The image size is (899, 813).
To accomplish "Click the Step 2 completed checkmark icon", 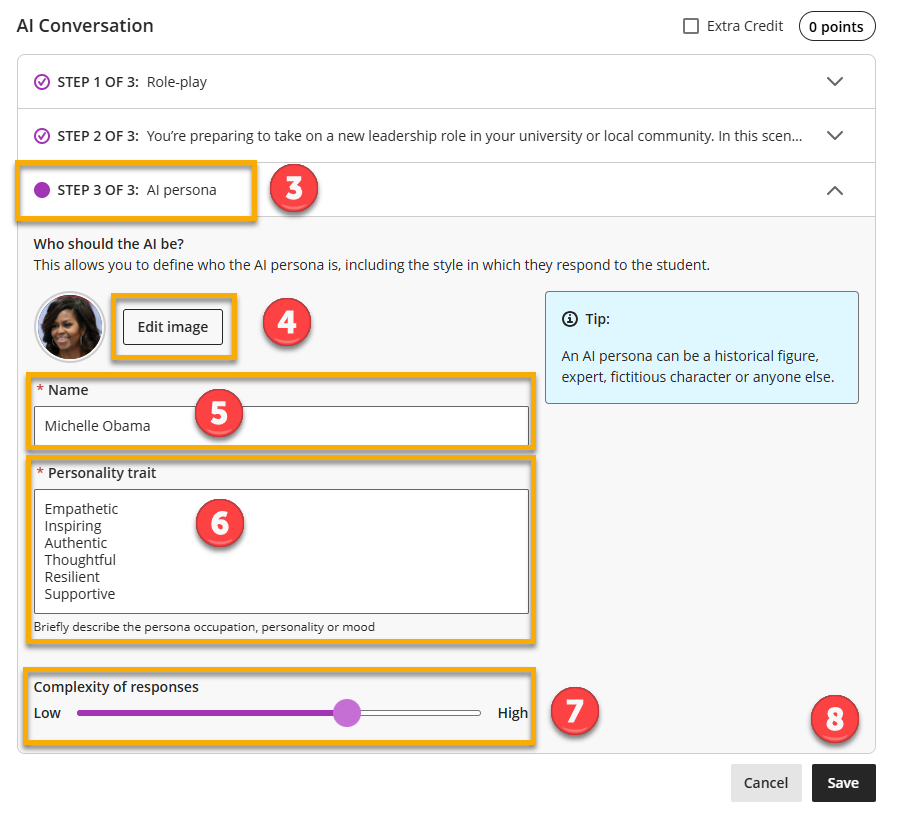I will (x=42, y=136).
